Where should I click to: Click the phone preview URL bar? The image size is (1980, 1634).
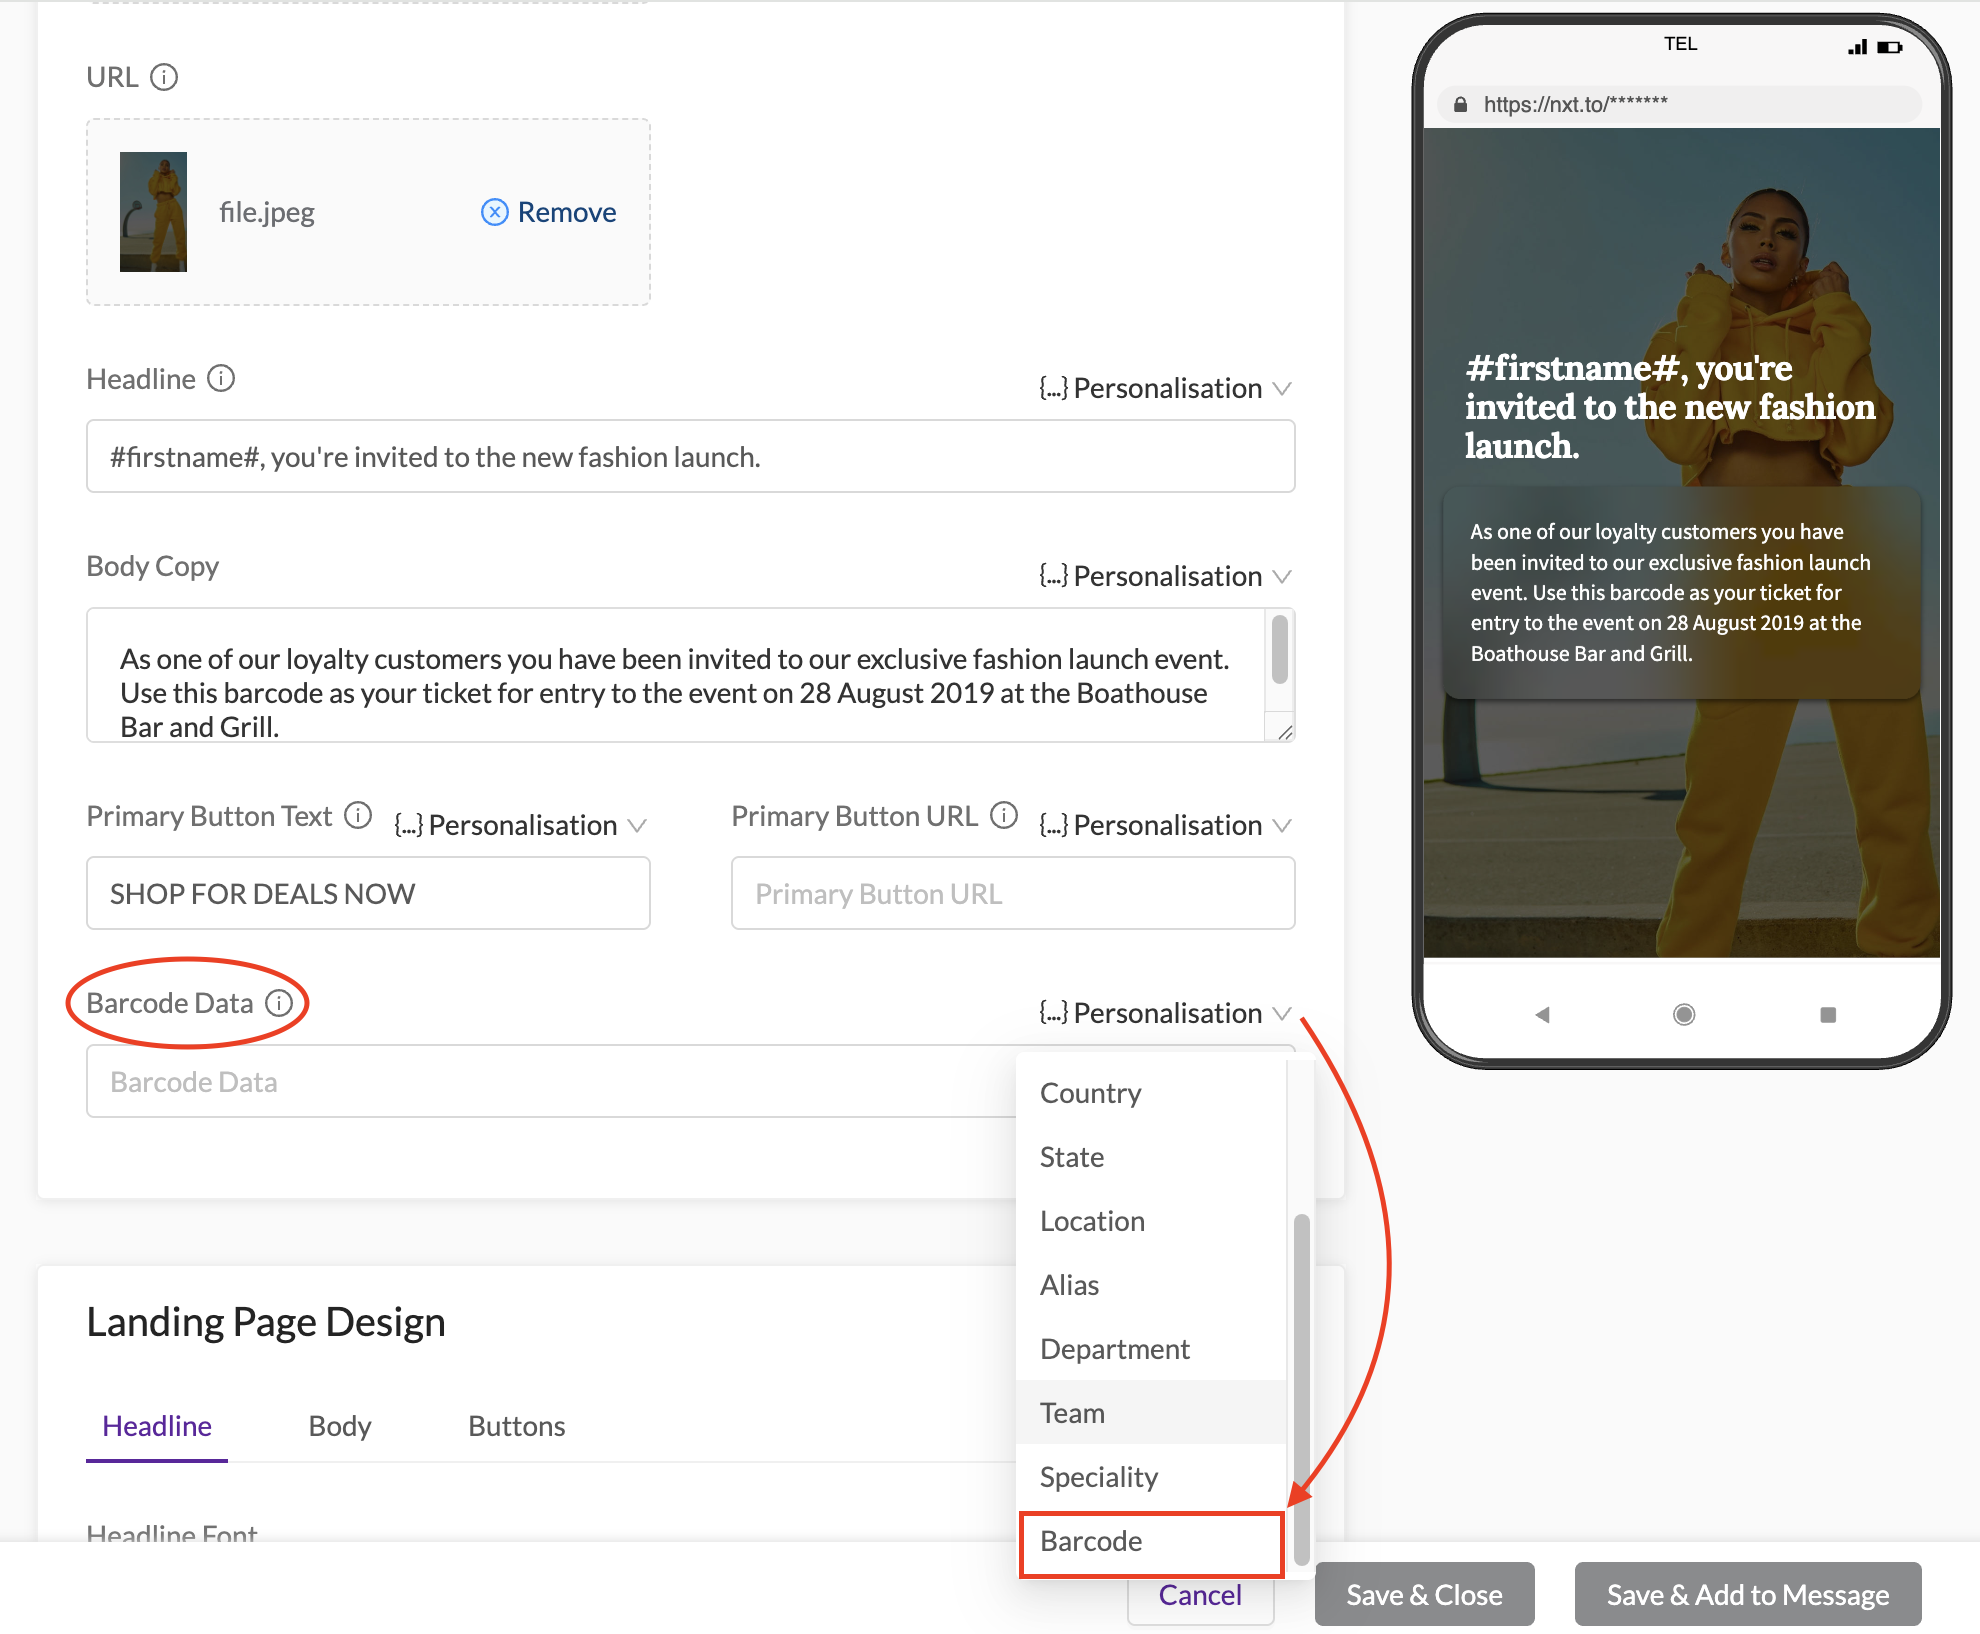(x=1679, y=104)
